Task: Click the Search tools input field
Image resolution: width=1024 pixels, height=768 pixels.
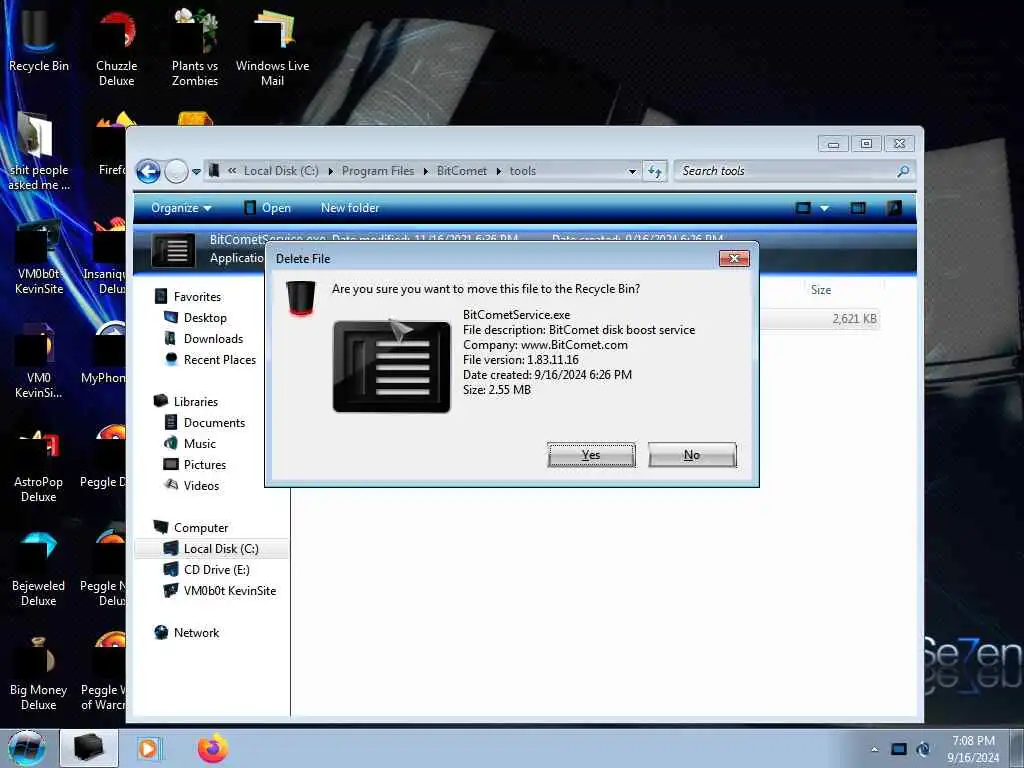Action: click(x=786, y=171)
